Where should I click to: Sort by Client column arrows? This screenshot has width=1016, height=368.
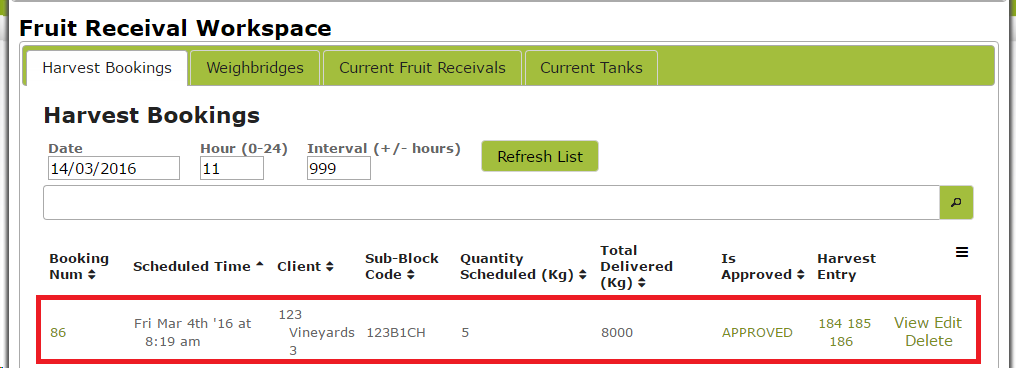click(329, 266)
